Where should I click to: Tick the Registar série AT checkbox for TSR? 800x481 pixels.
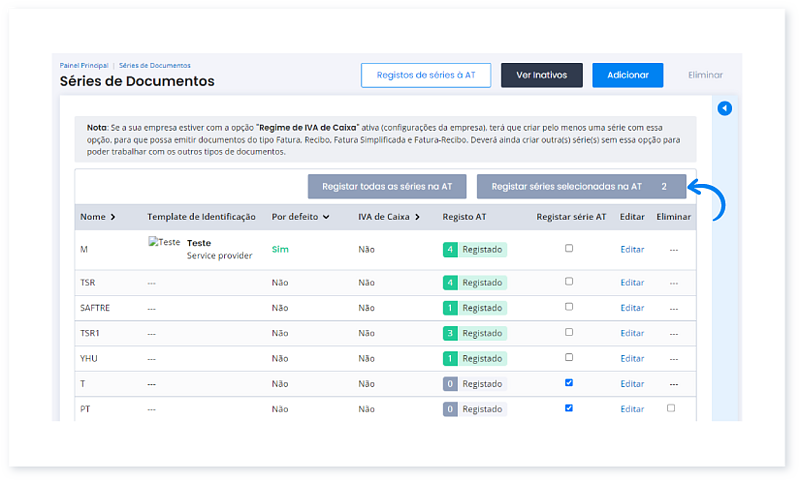pos(569,282)
